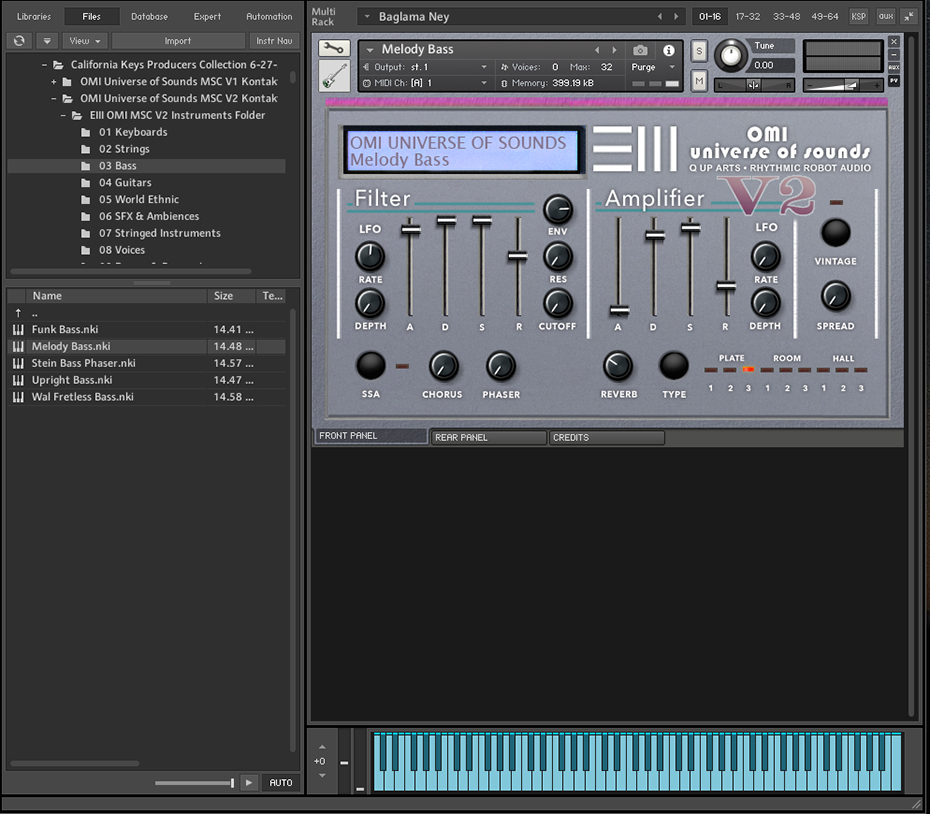Switch to the Libraries tab
The width and height of the screenshot is (930, 814).
[34, 17]
